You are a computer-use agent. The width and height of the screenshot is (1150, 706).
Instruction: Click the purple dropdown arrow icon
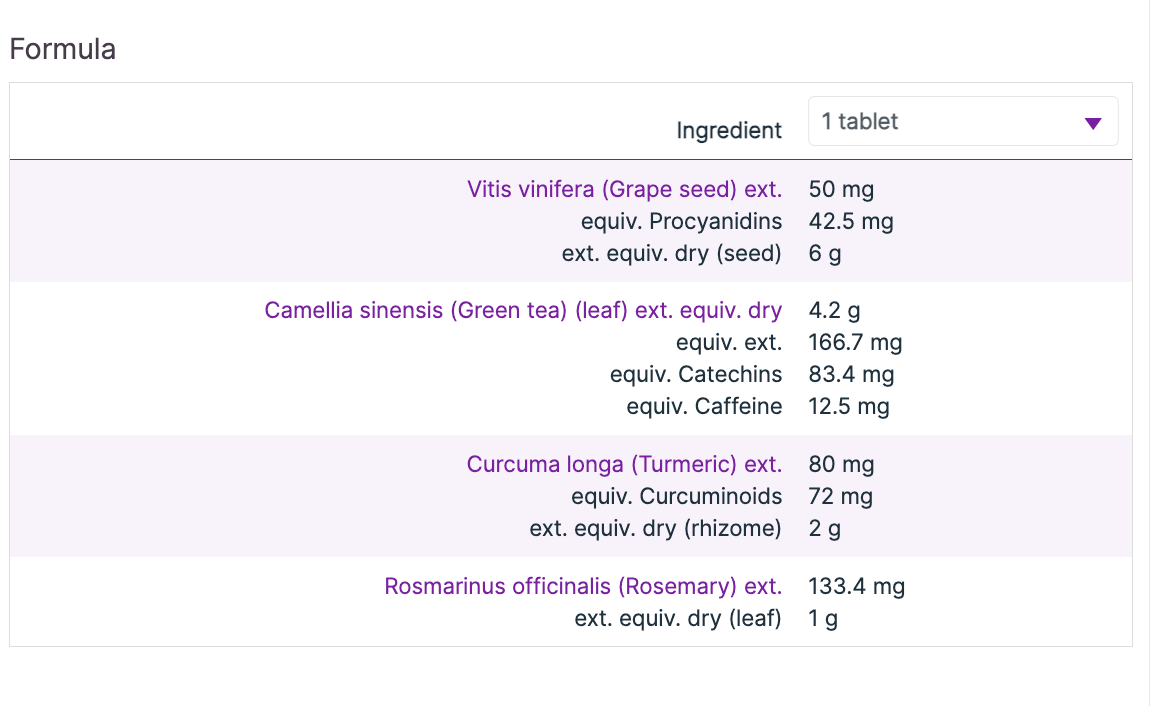(1093, 123)
